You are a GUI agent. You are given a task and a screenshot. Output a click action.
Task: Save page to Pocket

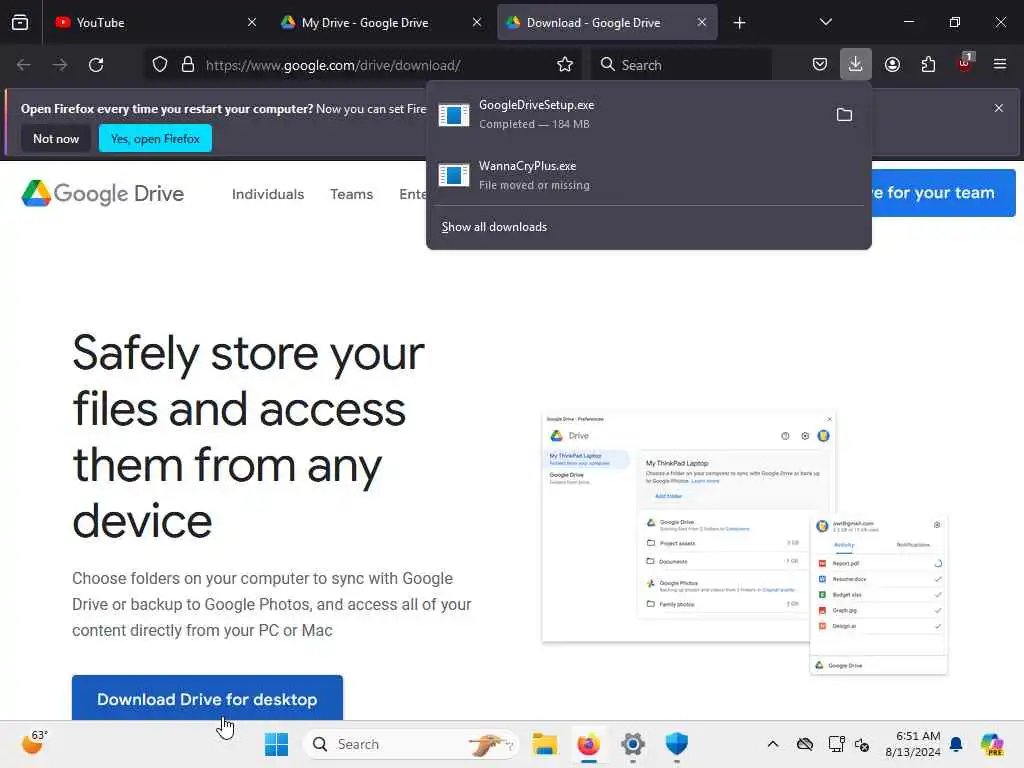820,65
